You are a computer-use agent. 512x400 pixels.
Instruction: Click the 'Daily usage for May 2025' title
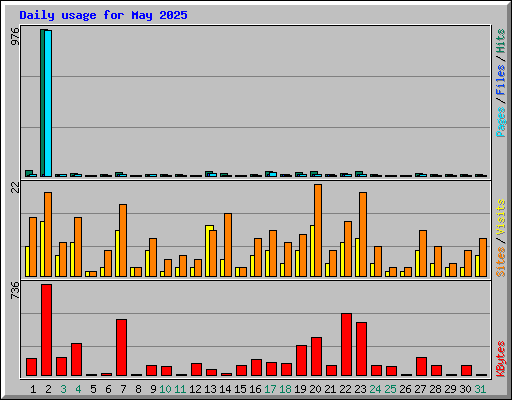[103, 15]
